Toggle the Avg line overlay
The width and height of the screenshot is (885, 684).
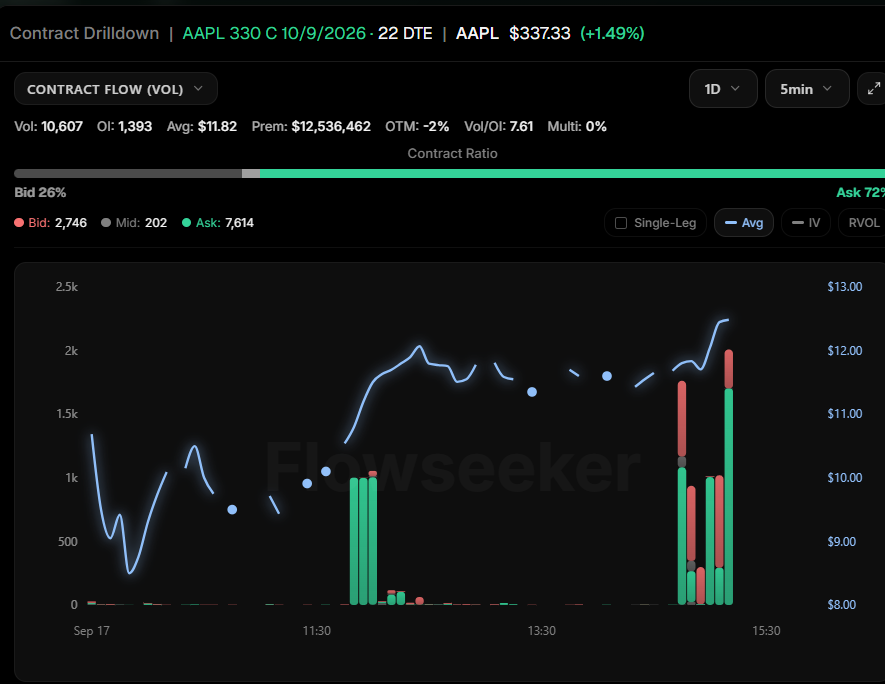point(743,223)
